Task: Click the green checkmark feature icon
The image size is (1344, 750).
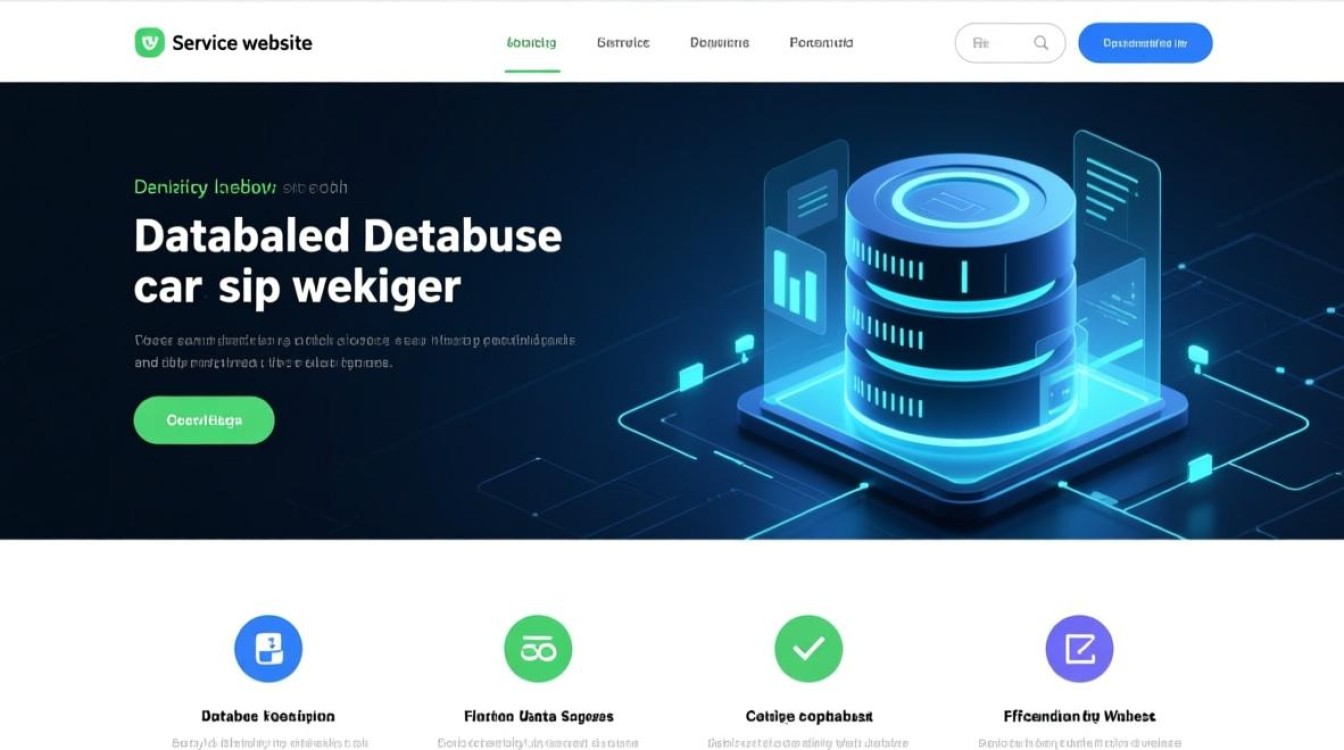Action: pos(808,649)
